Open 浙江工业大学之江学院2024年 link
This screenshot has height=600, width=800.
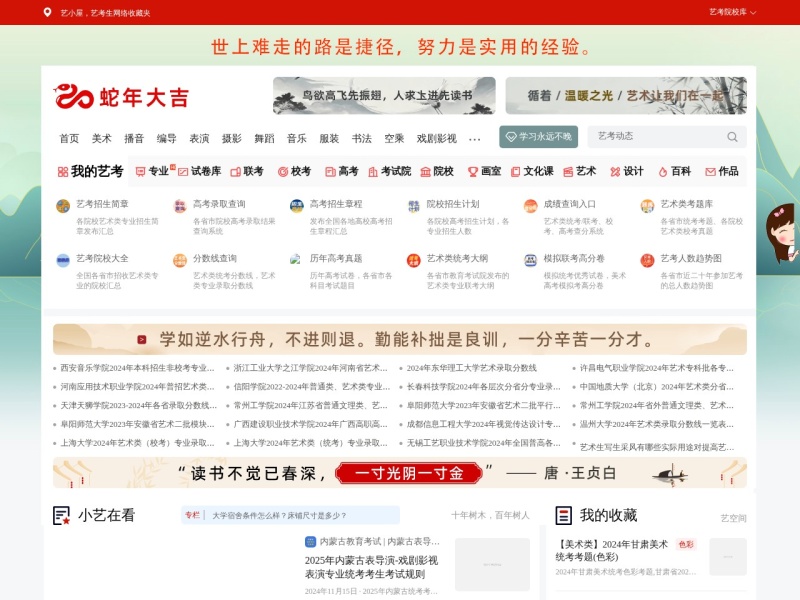[311, 368]
